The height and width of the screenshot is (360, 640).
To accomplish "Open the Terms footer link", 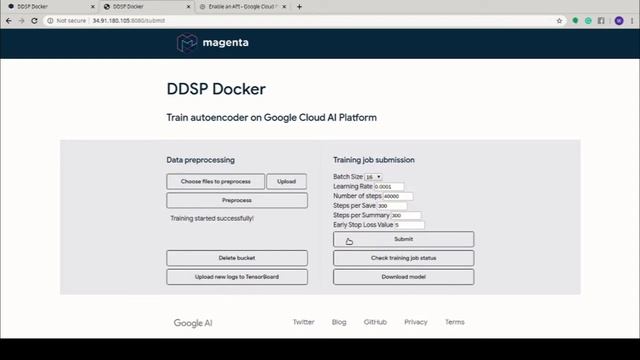I will pos(455,322).
